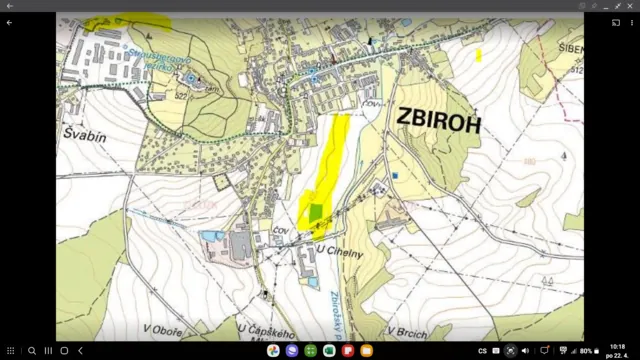Open the notifications panel
The height and width of the screenshot is (360, 640).
(x=544, y=350)
